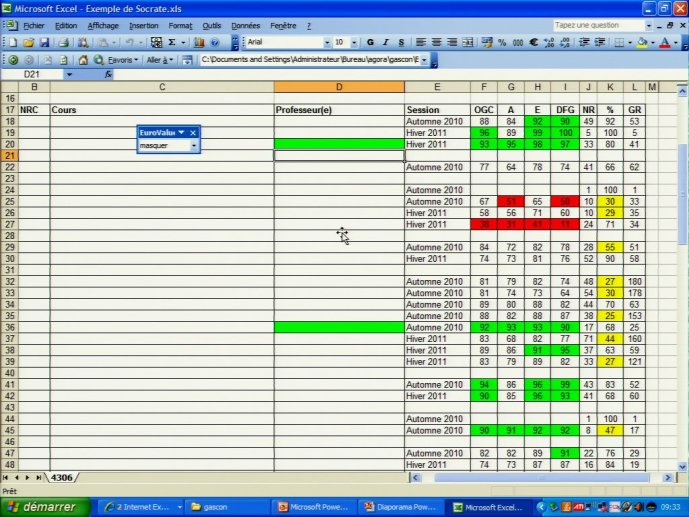Click the green Back arrow on Web toolbar
Screen dimensions: 689x517
pyautogui.click(x=14, y=60)
